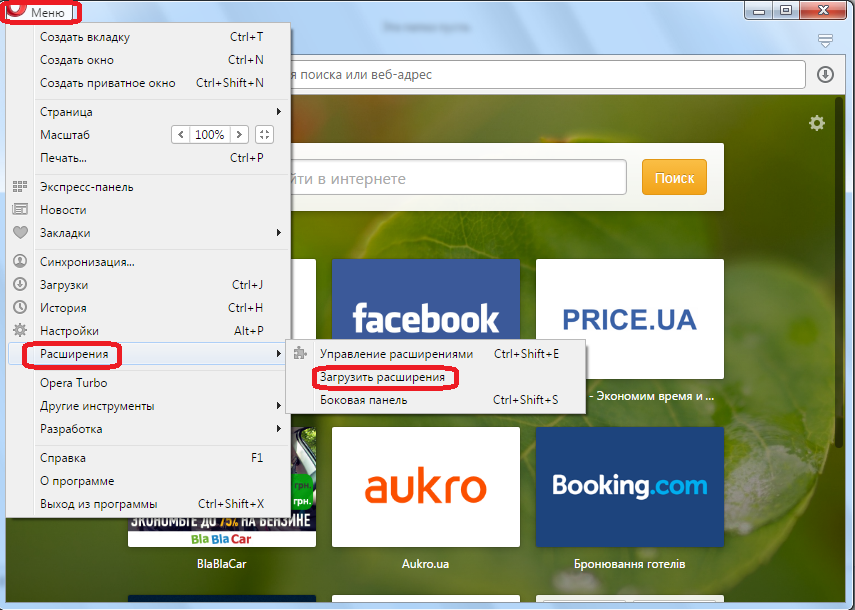Click the Express panel grid icon
The width and height of the screenshot is (855, 610).
(19, 187)
